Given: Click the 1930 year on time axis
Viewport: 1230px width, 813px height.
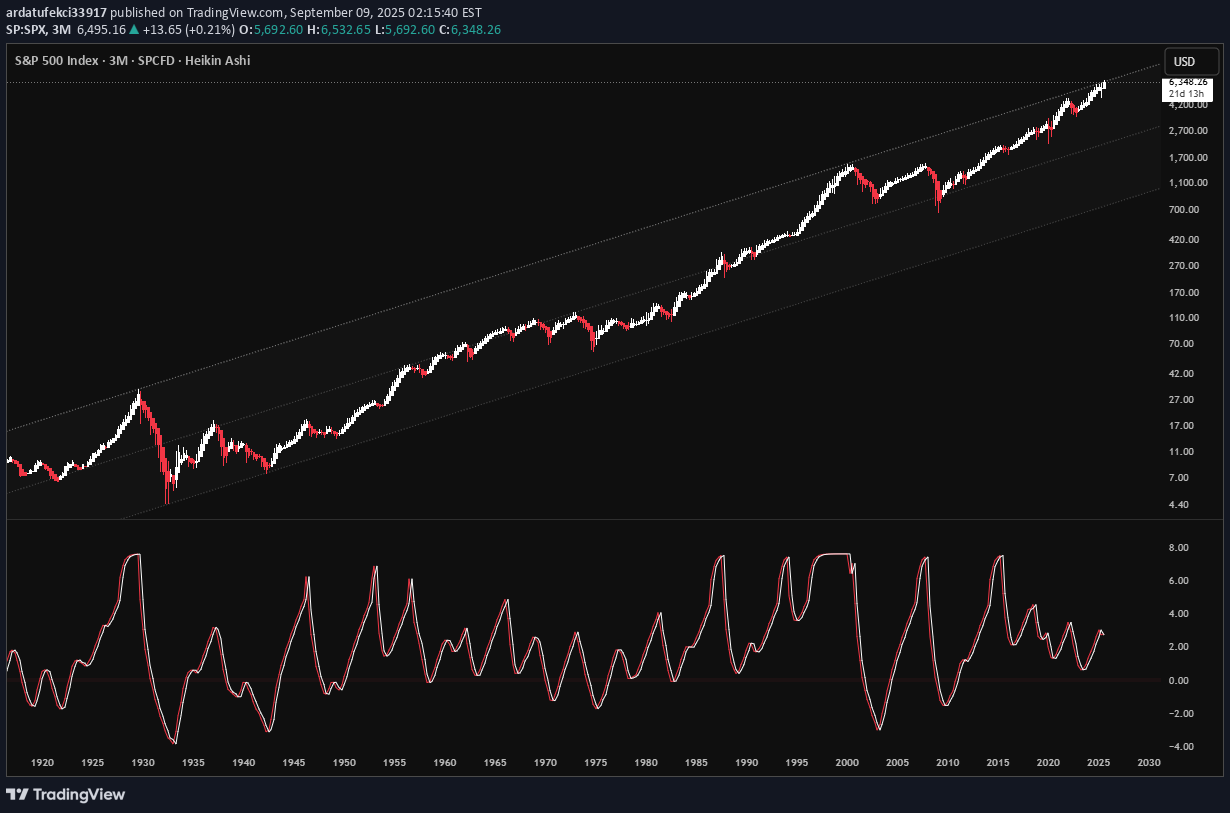Looking at the screenshot, I should (143, 763).
